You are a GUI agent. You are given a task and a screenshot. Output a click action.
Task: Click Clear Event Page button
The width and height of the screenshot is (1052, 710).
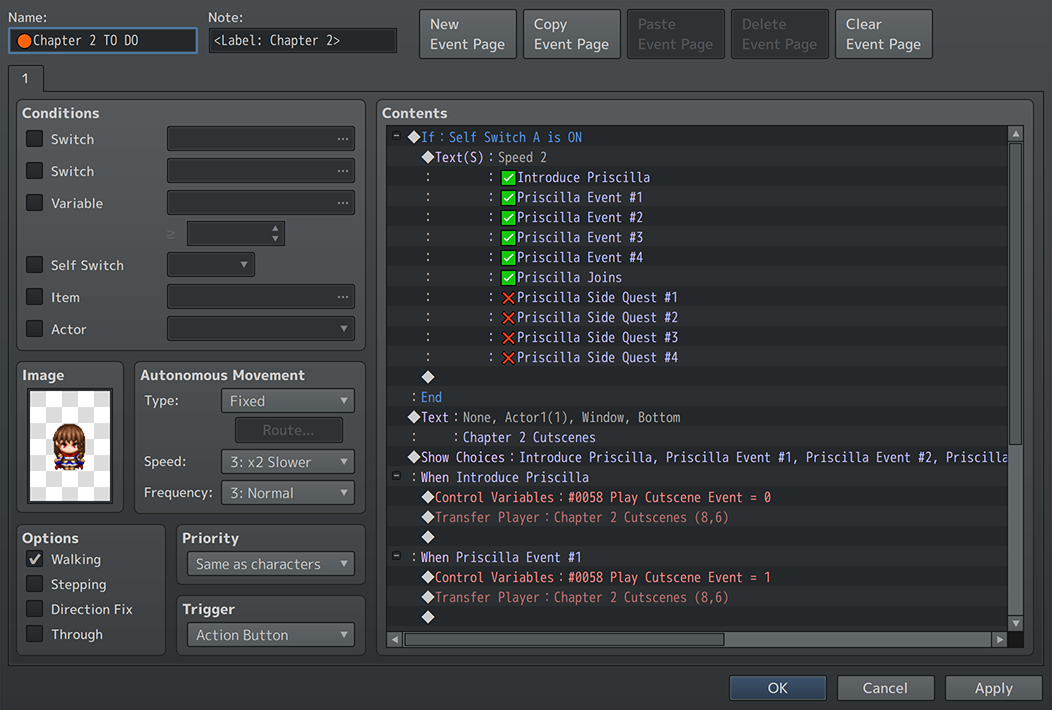click(x=884, y=34)
